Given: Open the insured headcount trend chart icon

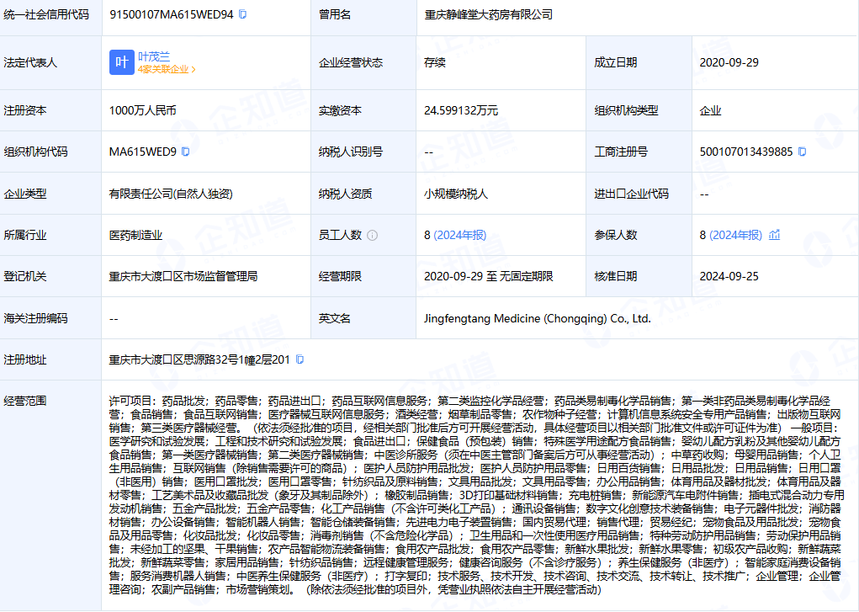Looking at the screenshot, I should (x=775, y=235).
